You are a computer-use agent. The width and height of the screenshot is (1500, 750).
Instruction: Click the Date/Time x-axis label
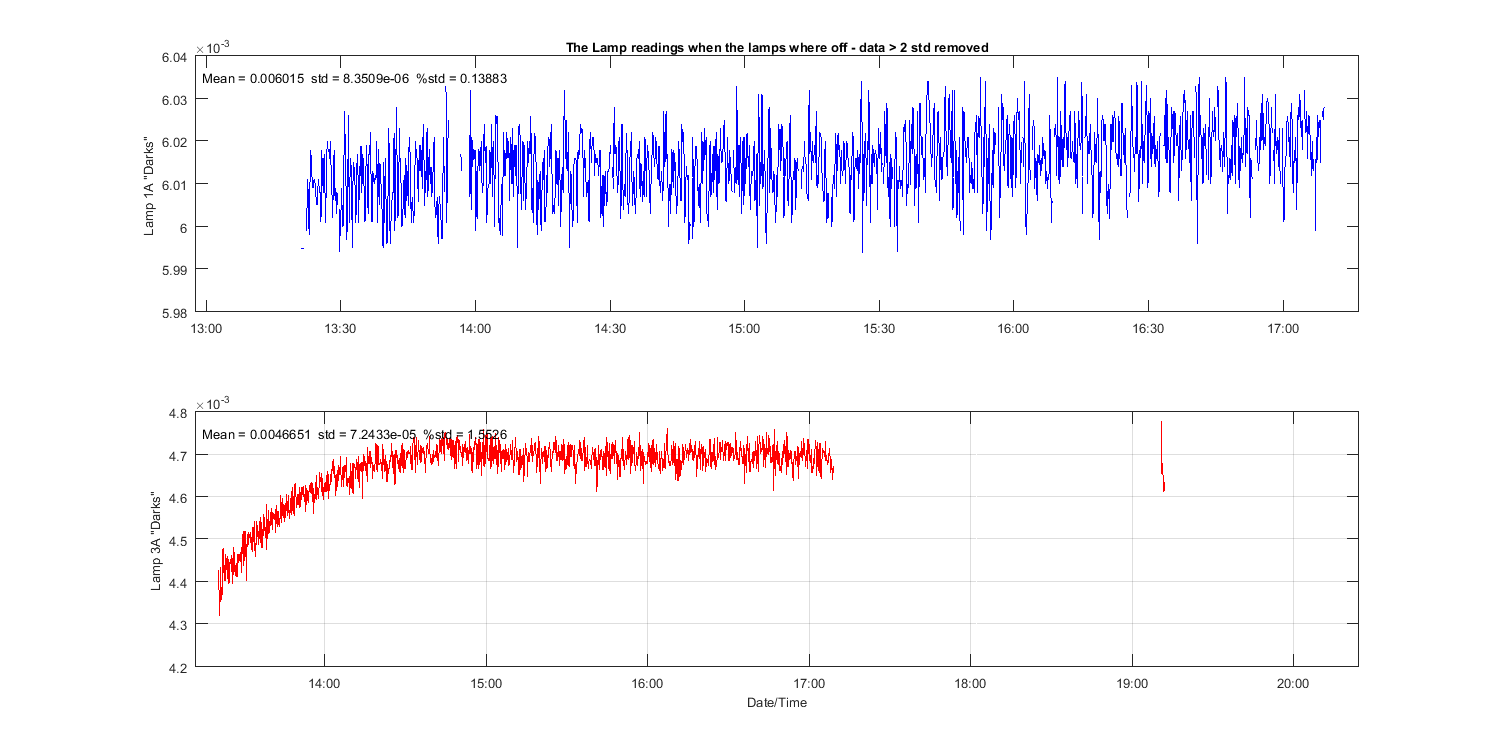click(x=776, y=703)
